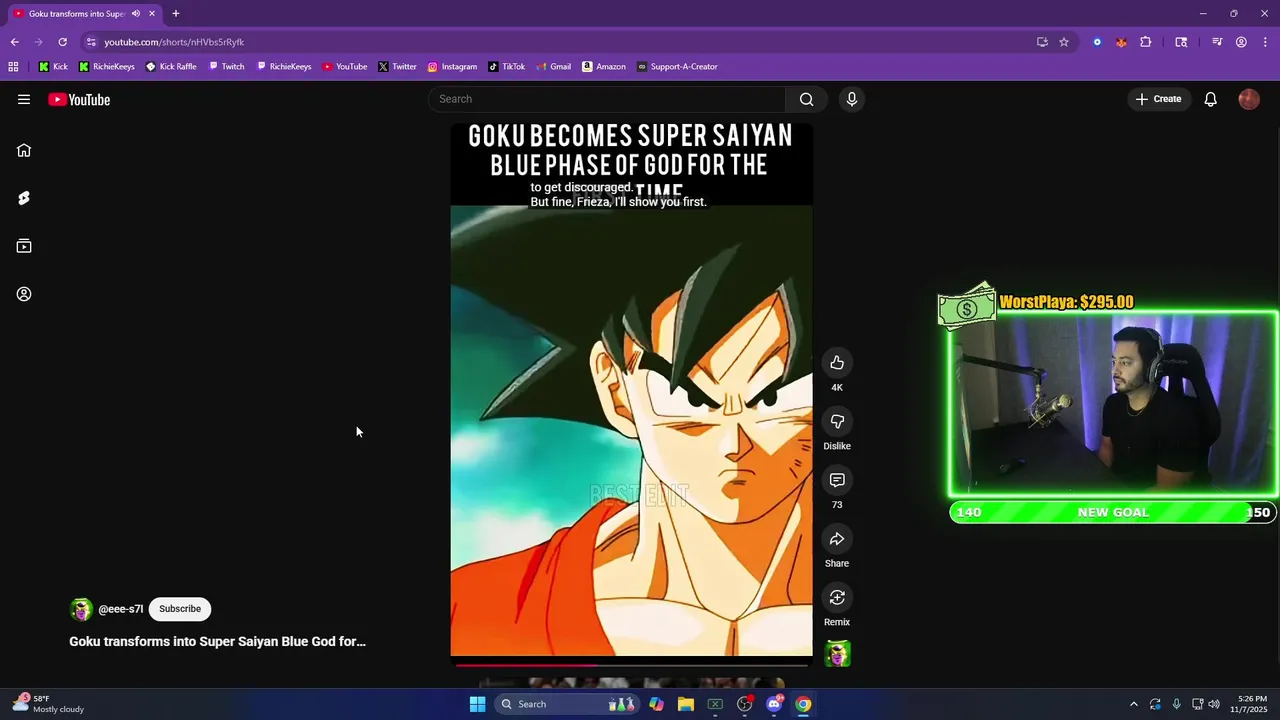Image resolution: width=1280 pixels, height=720 pixels.
Task: Like the Short with thumbs up
Action: (837, 363)
